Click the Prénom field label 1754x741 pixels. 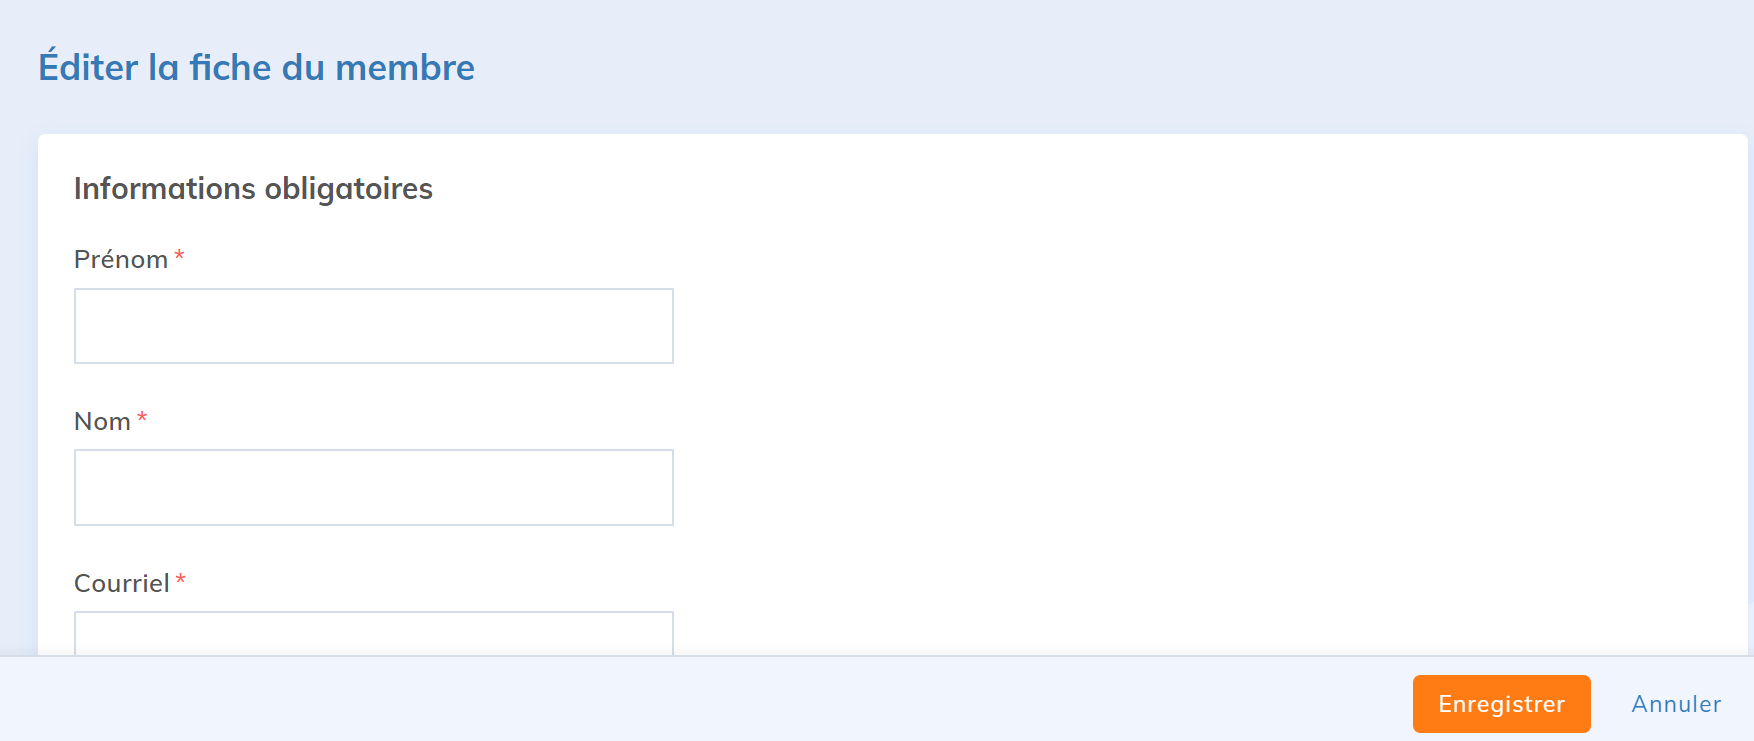pos(121,260)
